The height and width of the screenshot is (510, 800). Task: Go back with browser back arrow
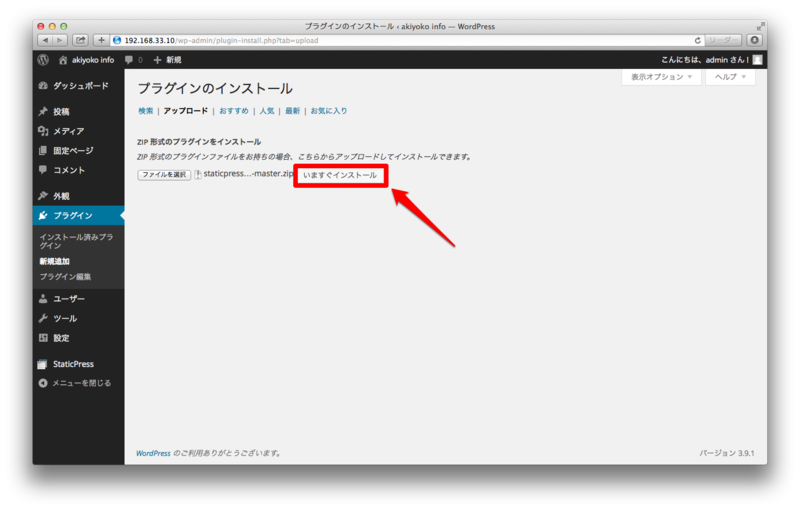pyautogui.click(x=45, y=40)
